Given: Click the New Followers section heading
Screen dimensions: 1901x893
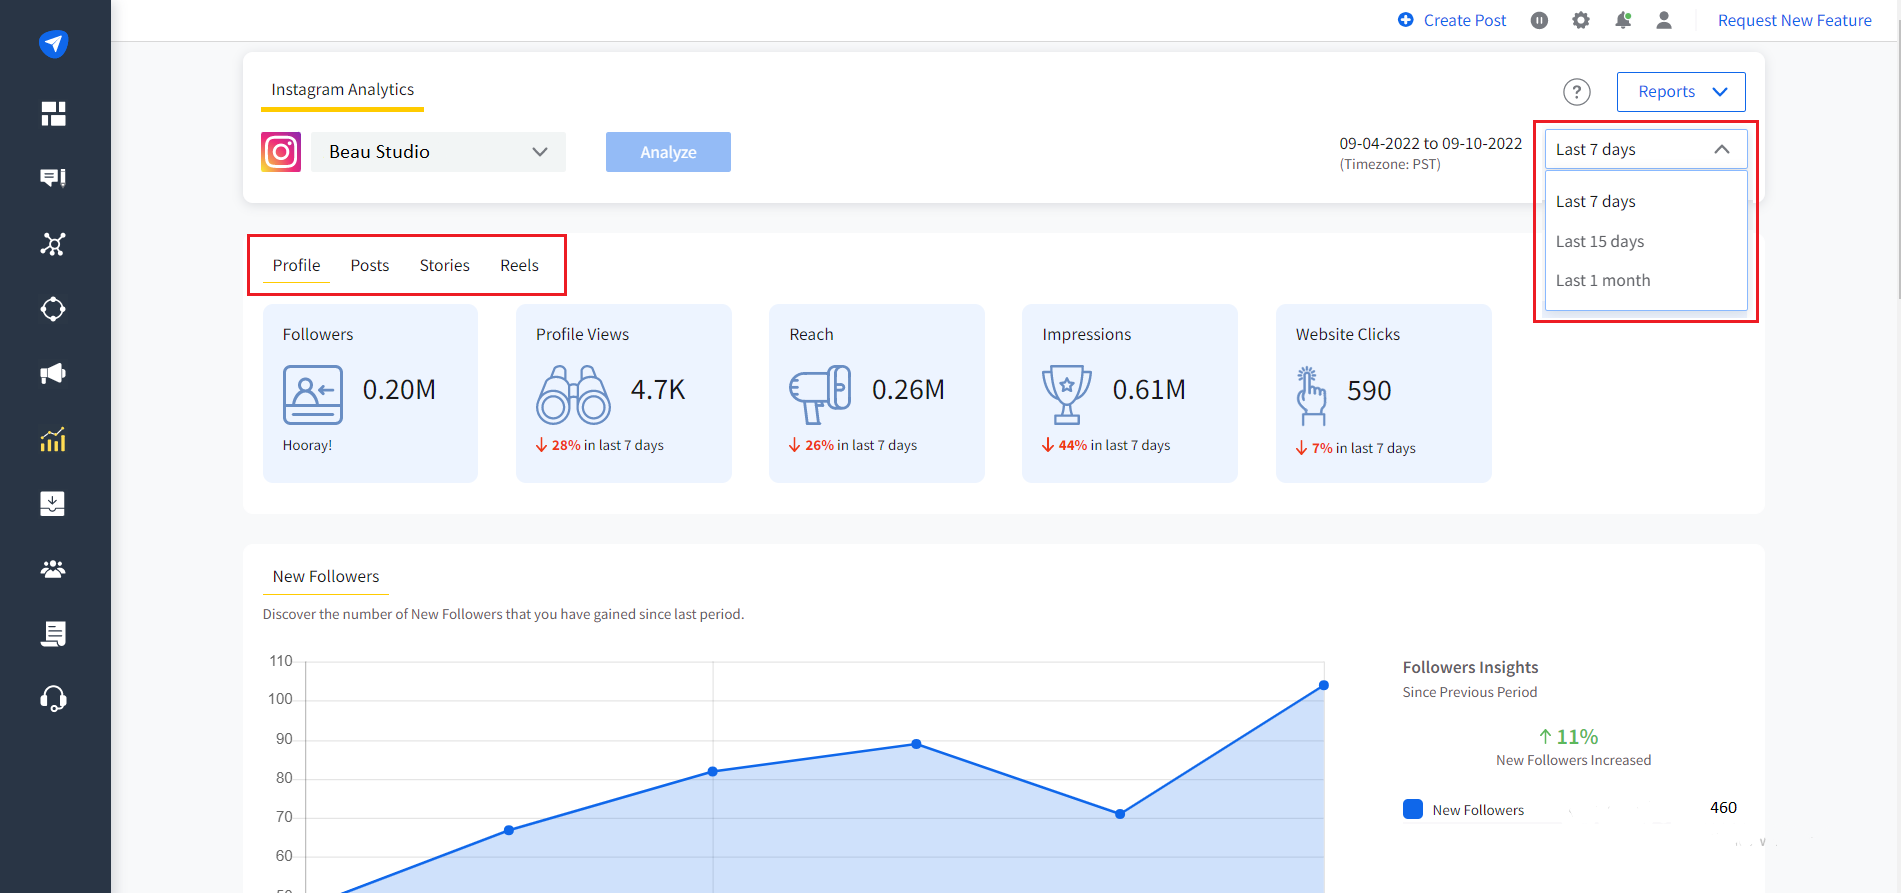Looking at the screenshot, I should pos(326,576).
